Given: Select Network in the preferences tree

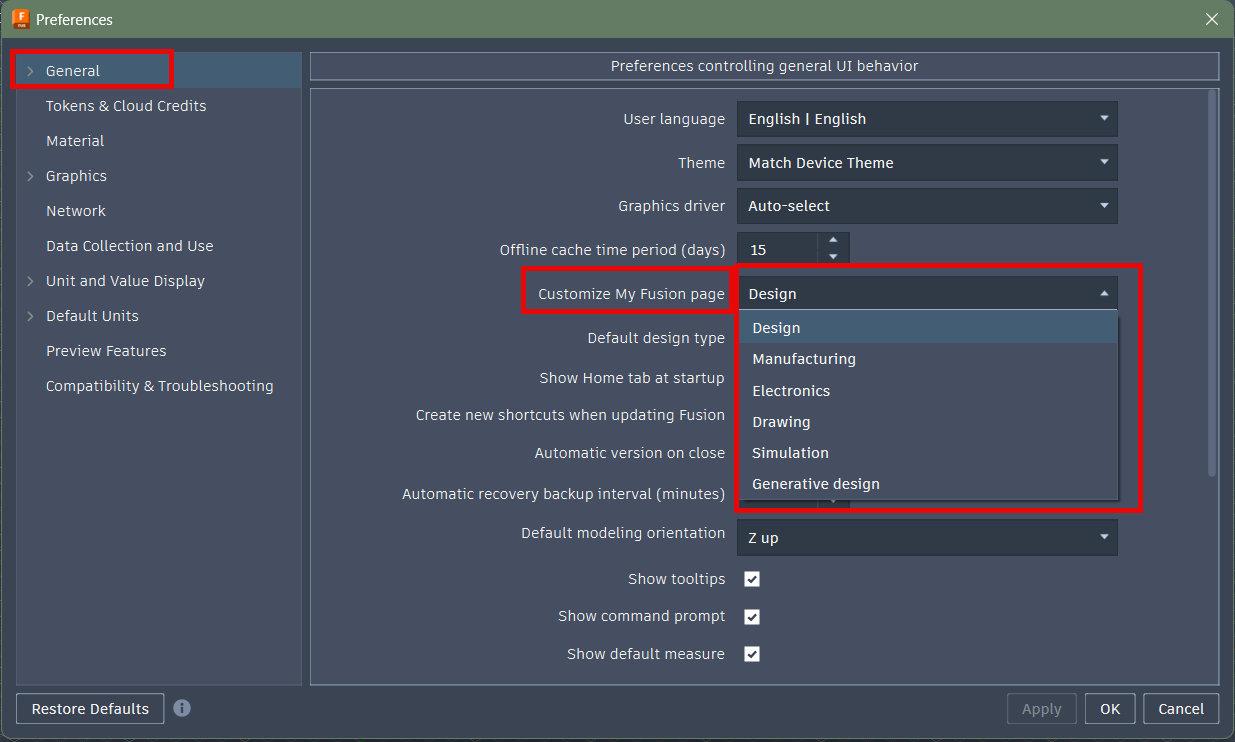Looking at the screenshot, I should tap(75, 211).
